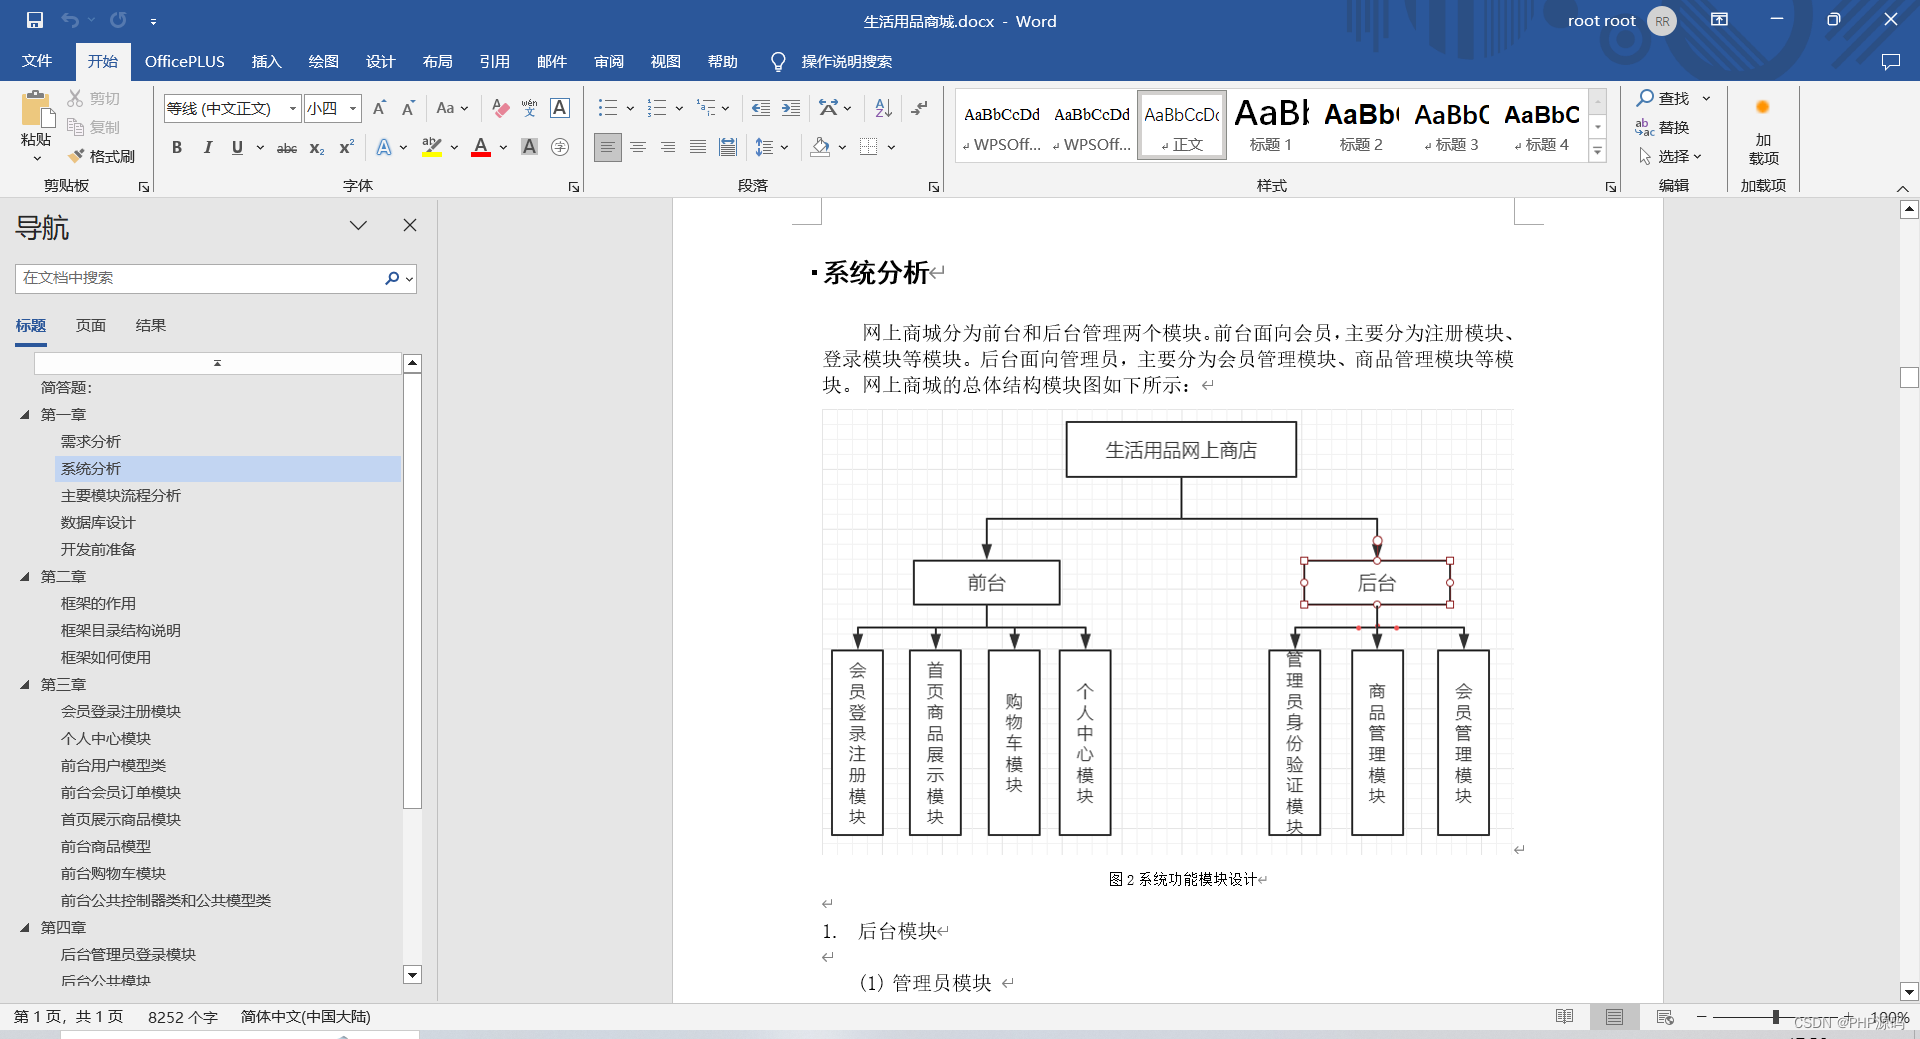Open the font name dropdown

(x=293, y=108)
